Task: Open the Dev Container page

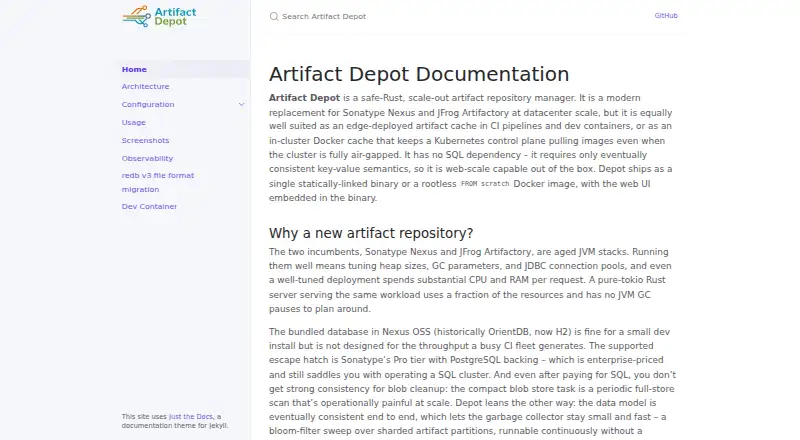Action: (149, 207)
